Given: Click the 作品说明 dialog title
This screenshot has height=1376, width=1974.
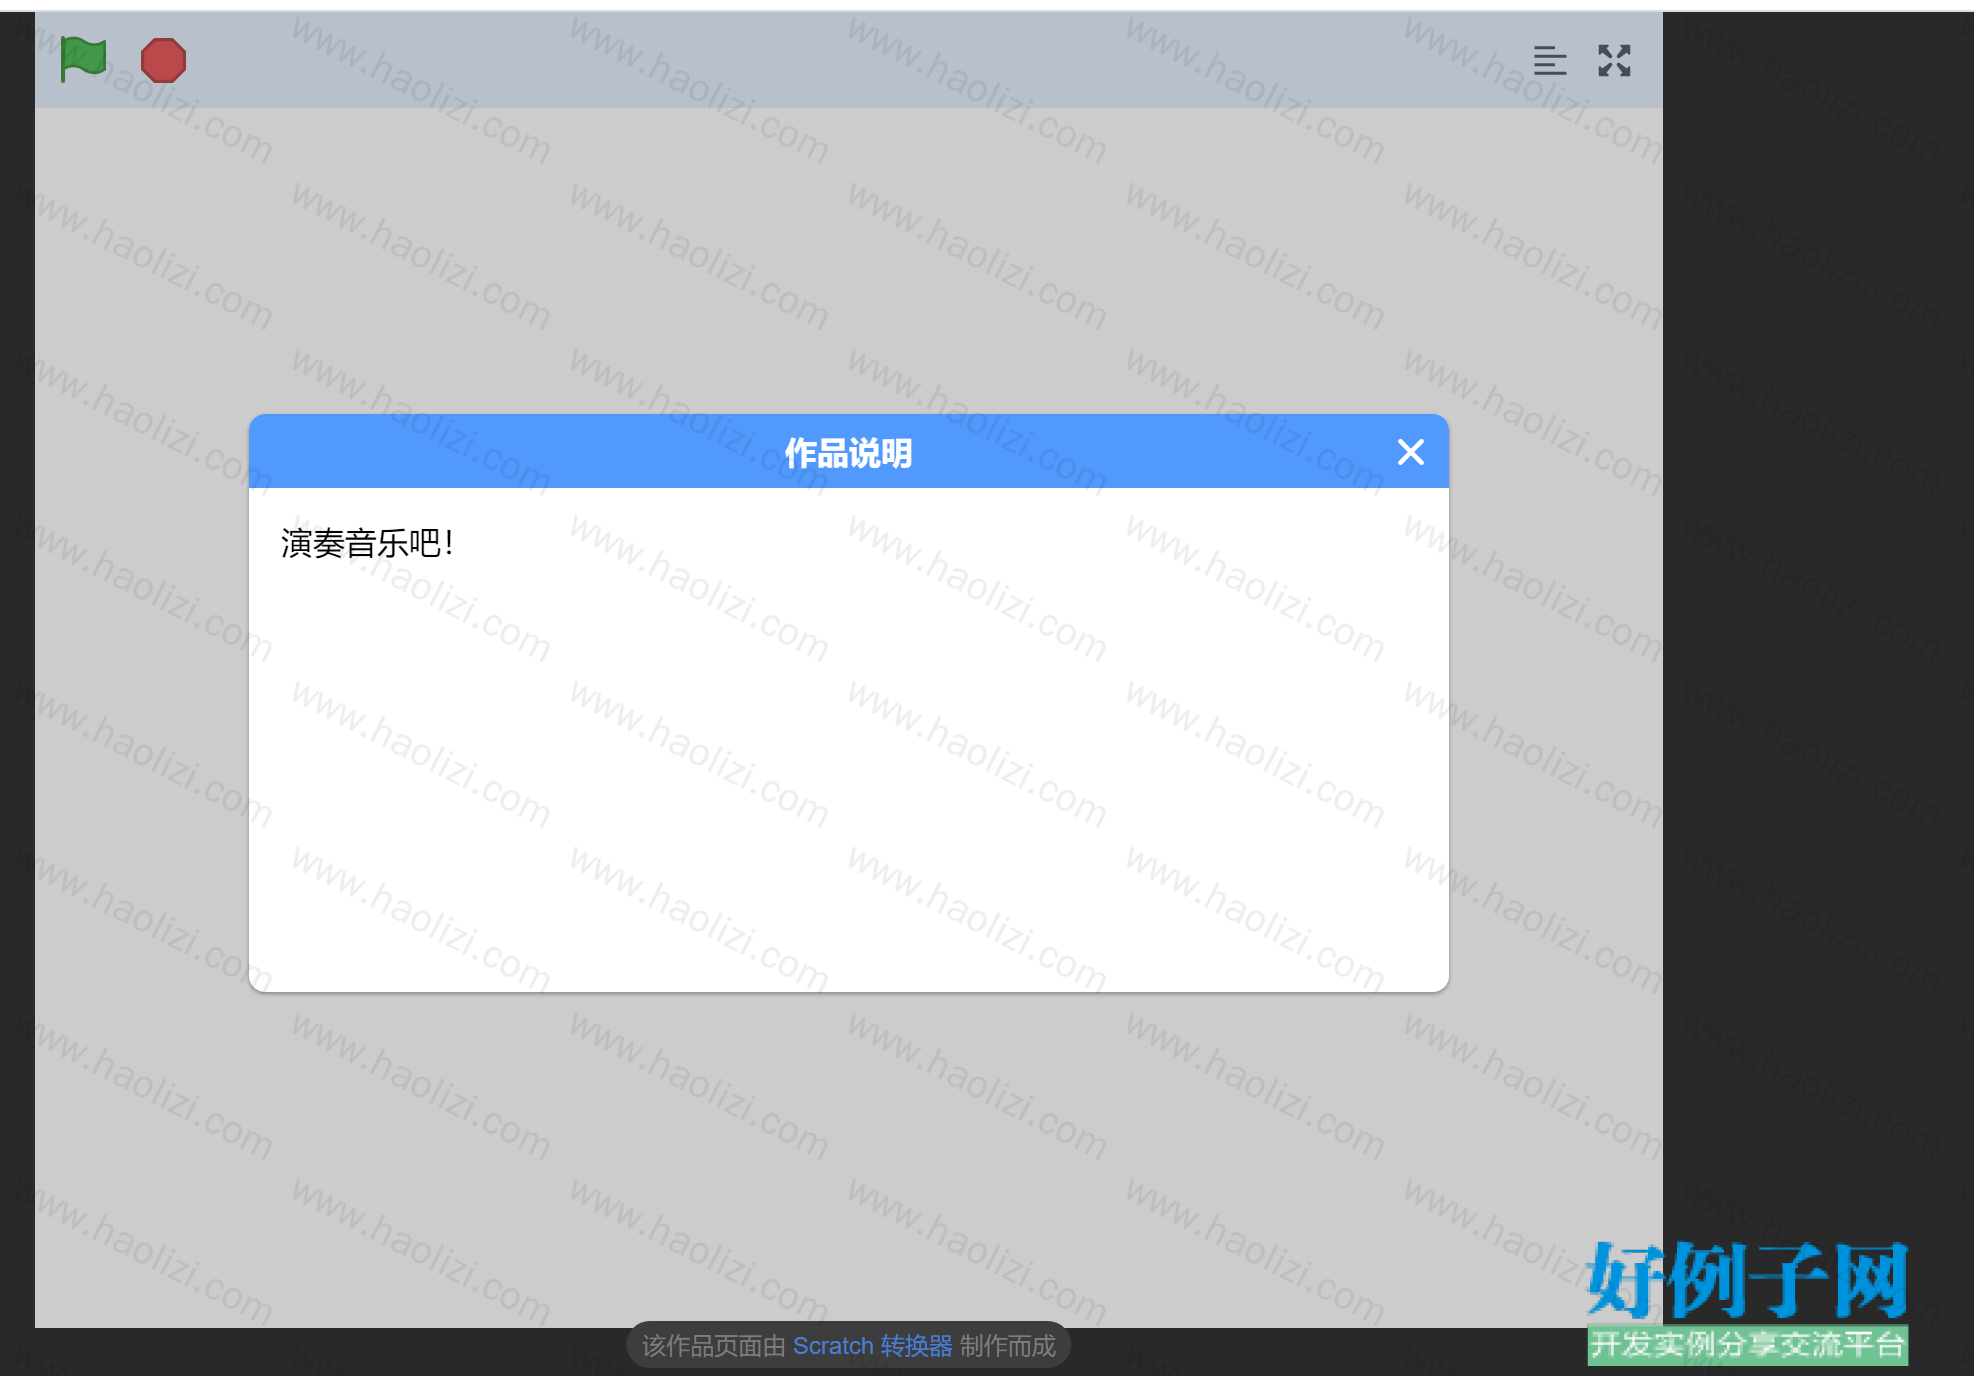Looking at the screenshot, I should tap(848, 453).
